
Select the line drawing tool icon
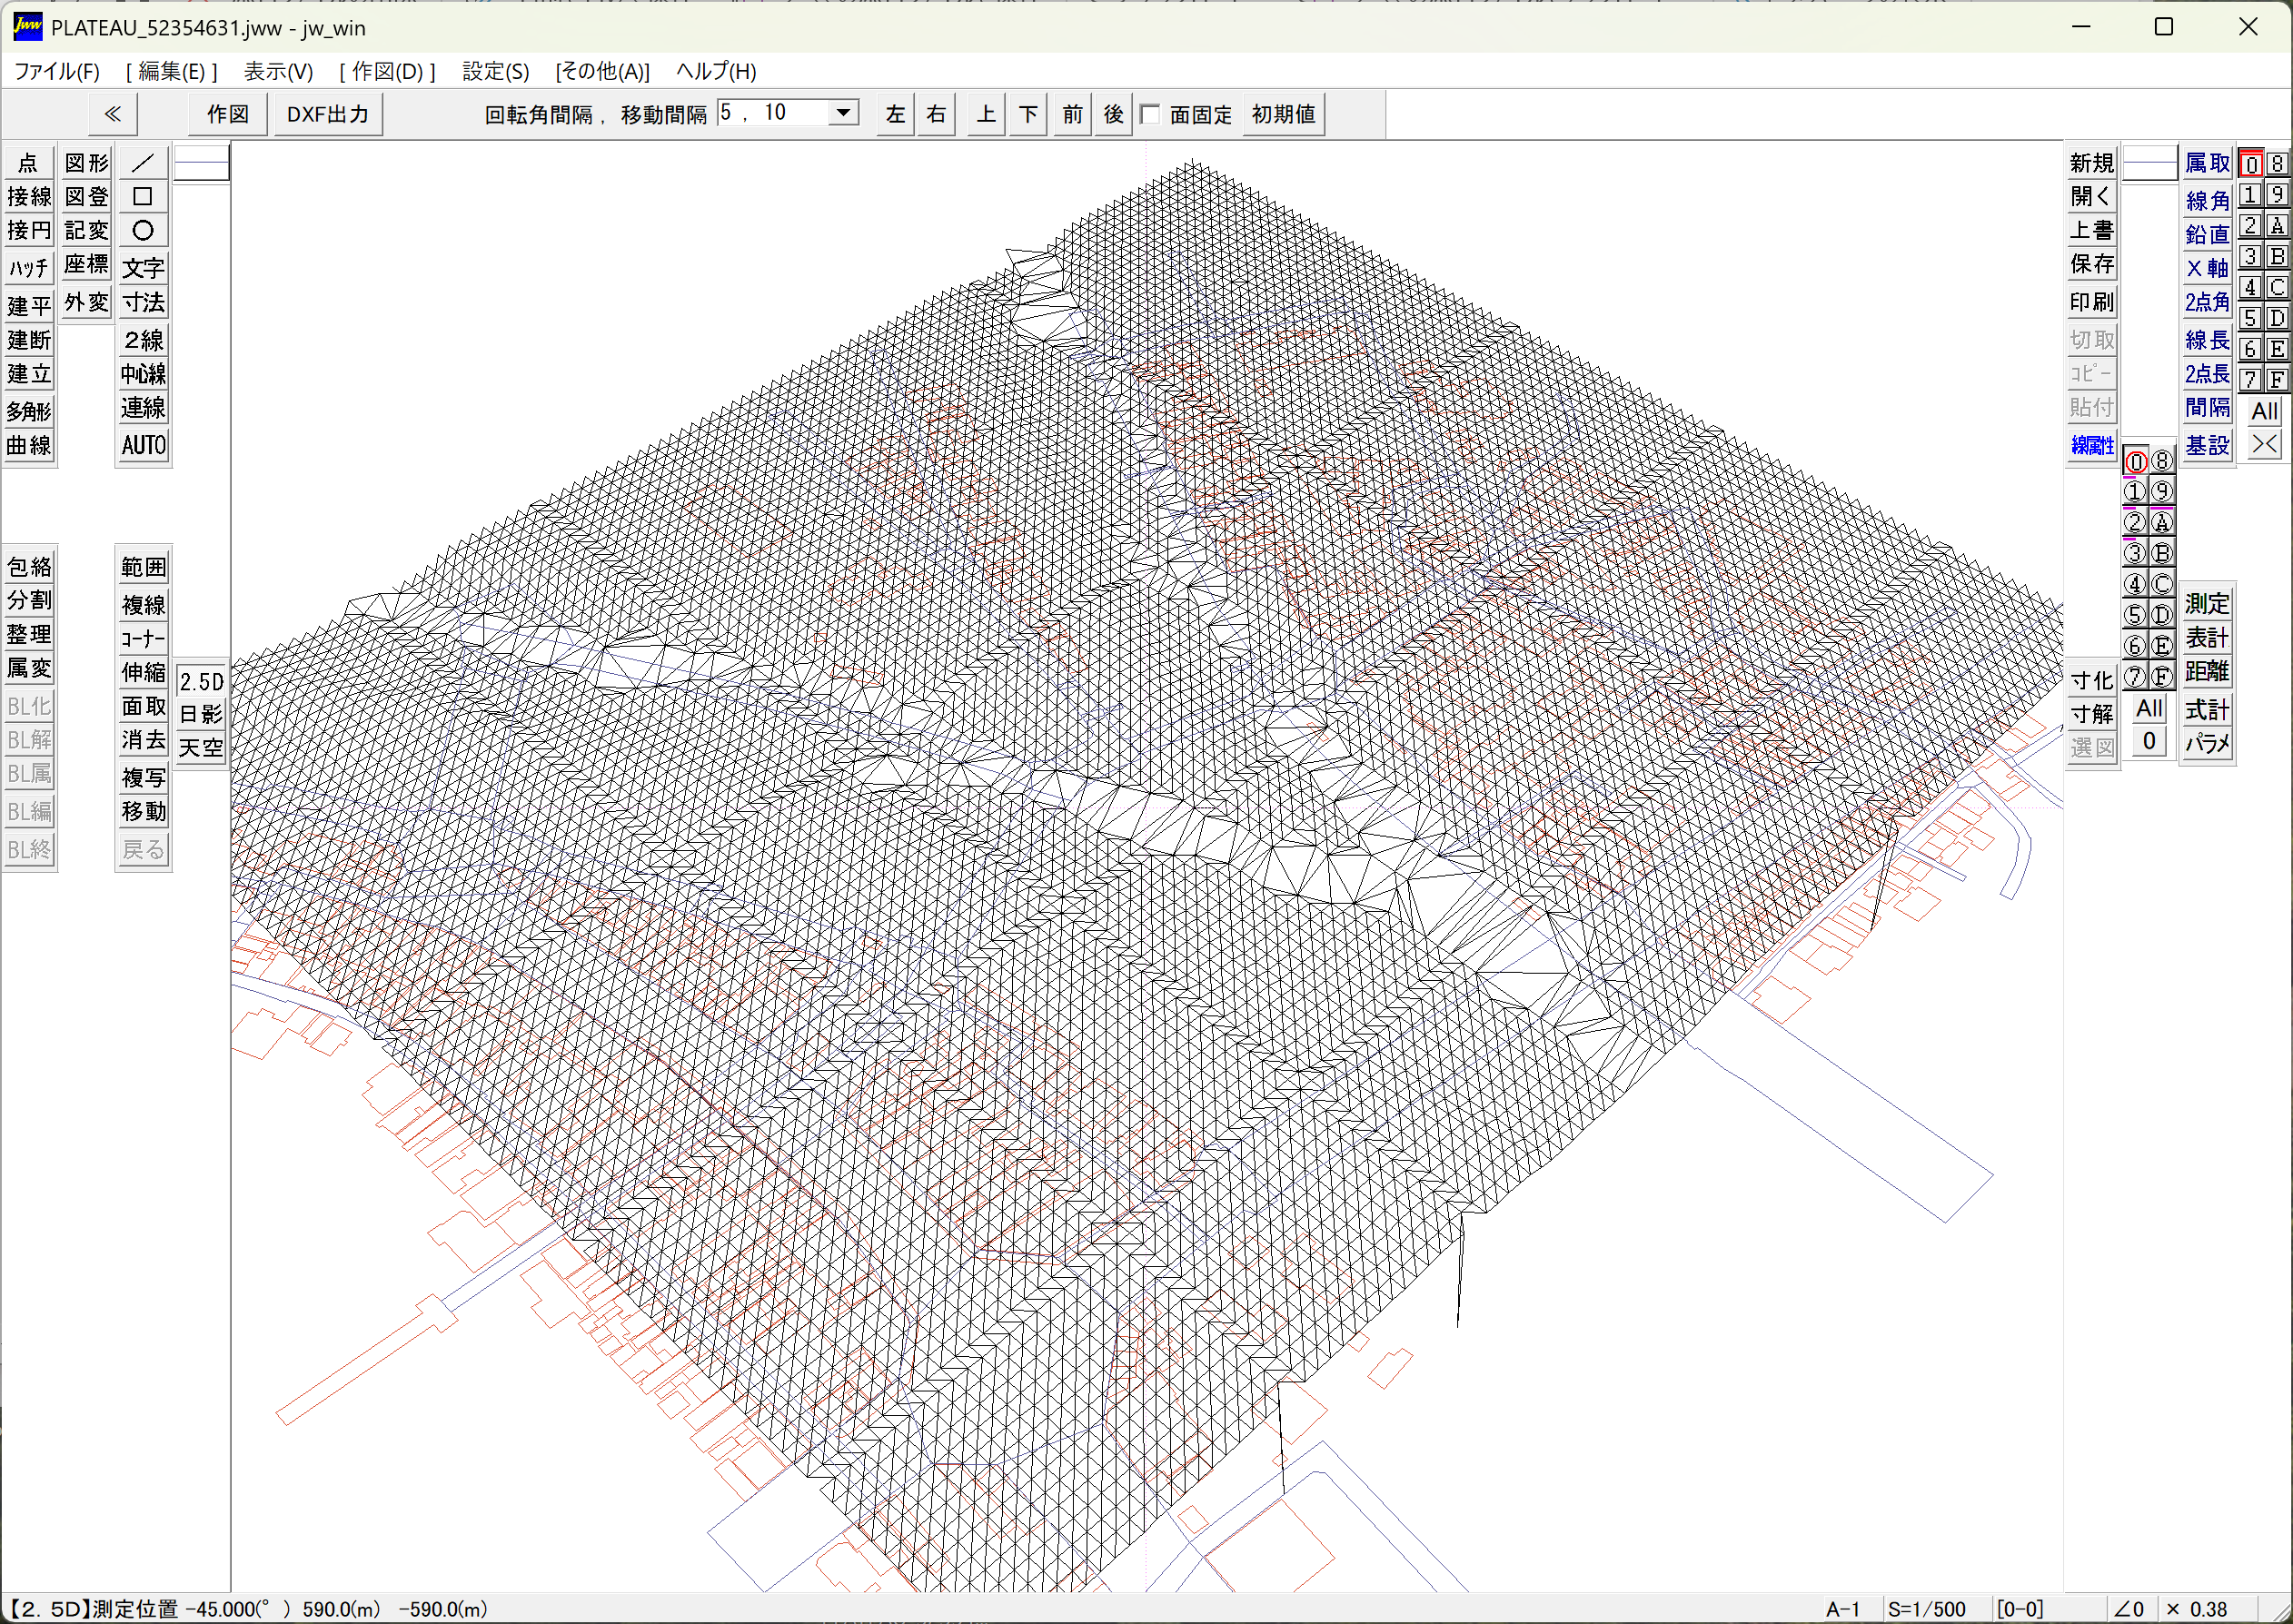(x=143, y=163)
